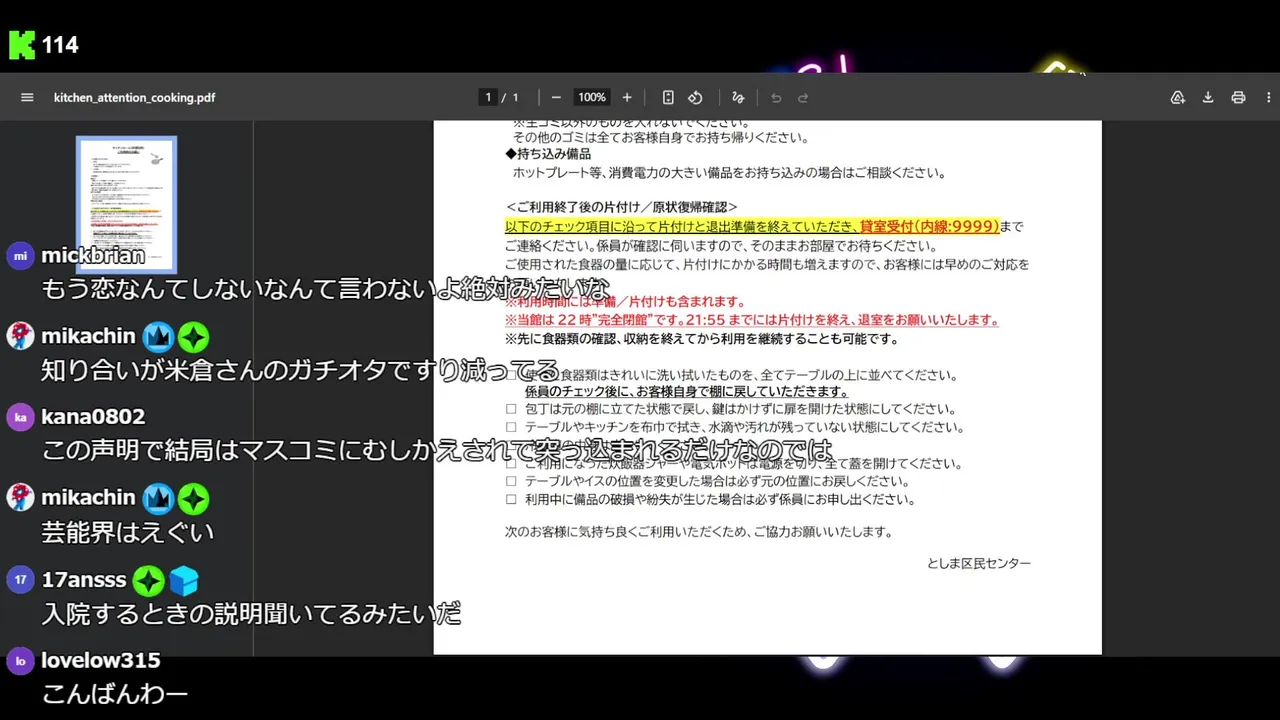Print the PDF document

(1238, 97)
